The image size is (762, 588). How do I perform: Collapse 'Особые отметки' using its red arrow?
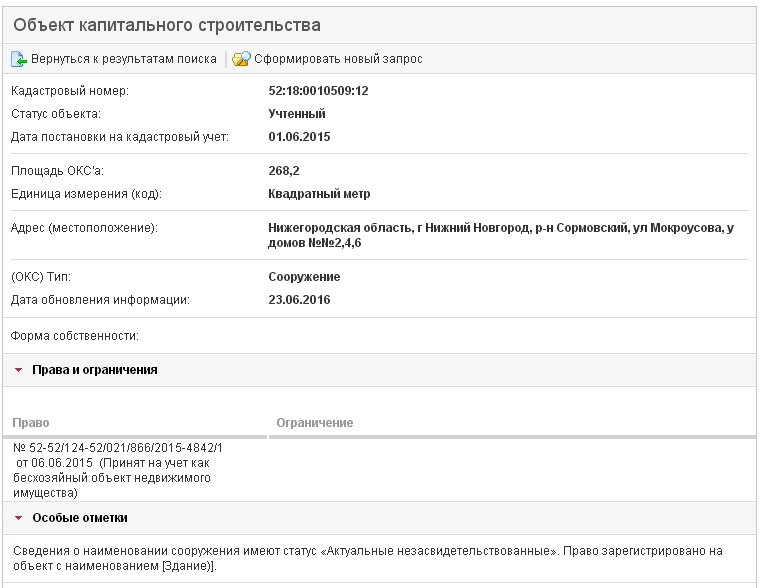[18, 518]
